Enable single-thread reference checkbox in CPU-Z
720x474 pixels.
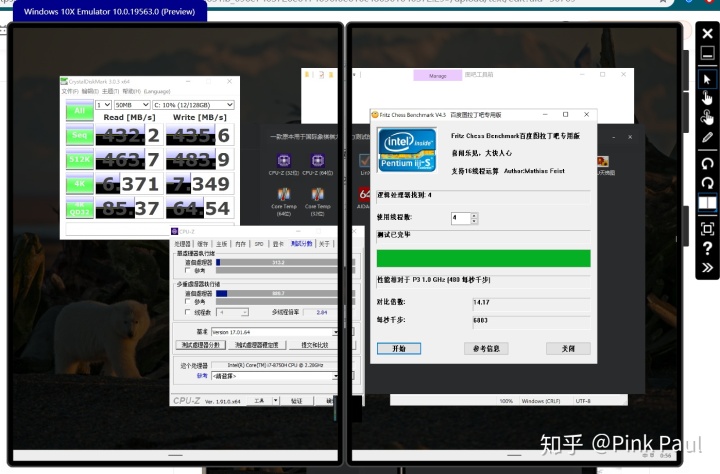coord(187,270)
